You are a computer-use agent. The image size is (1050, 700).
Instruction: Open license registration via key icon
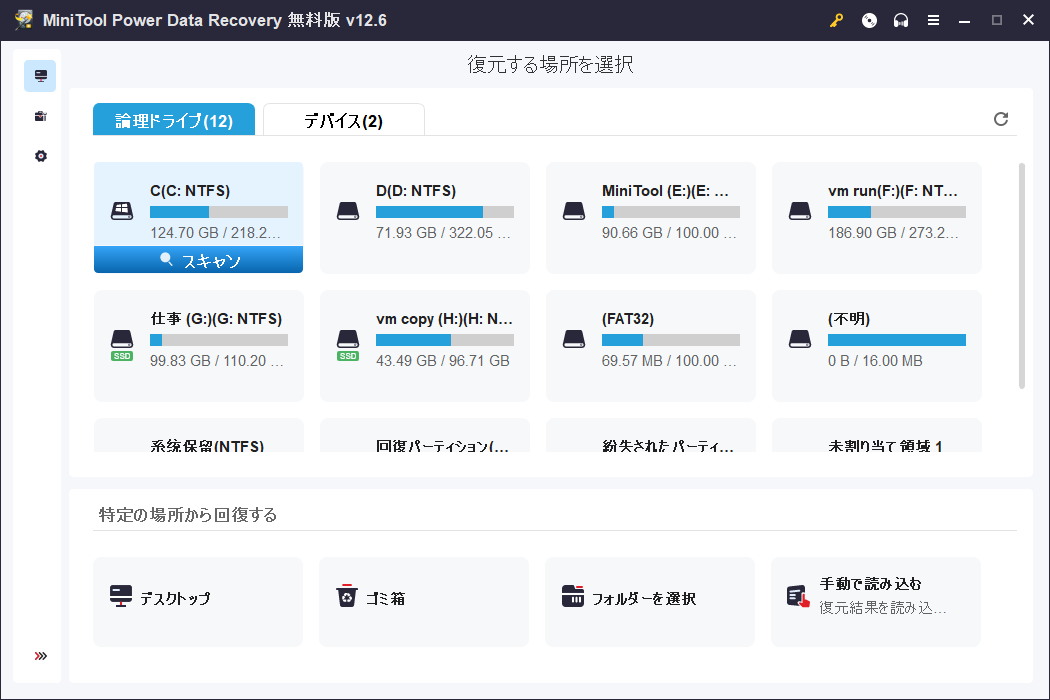pos(838,20)
